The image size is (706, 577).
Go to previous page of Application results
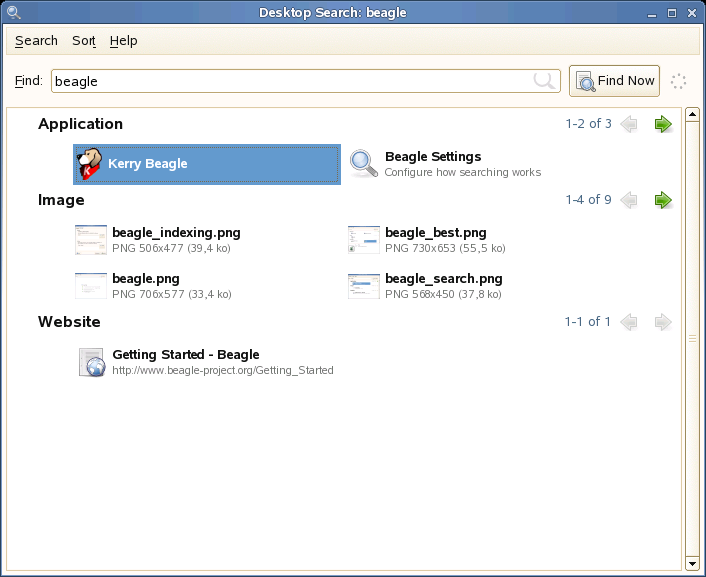pyautogui.click(x=629, y=124)
